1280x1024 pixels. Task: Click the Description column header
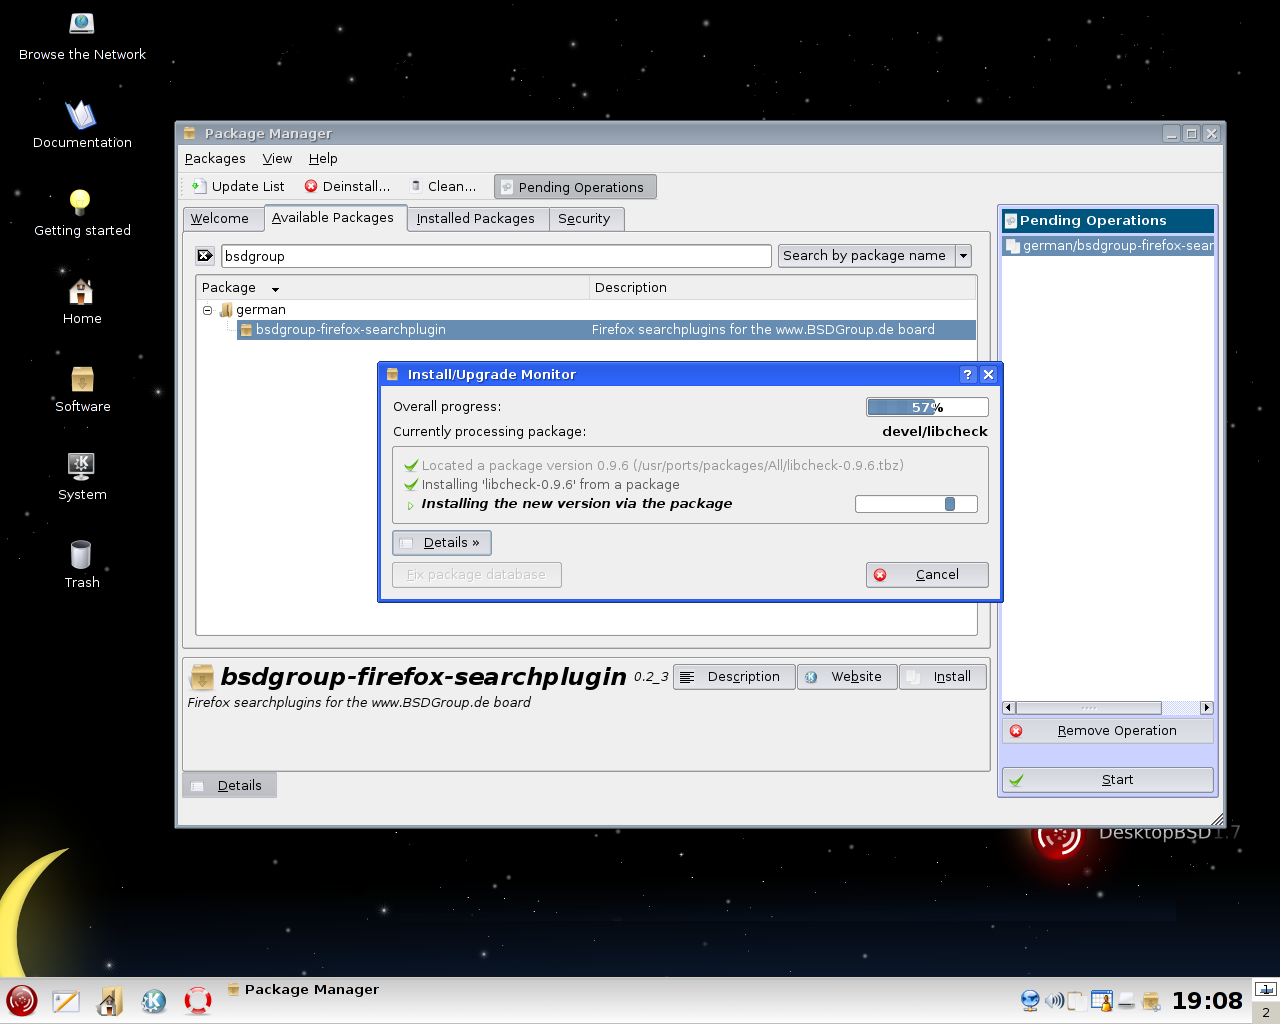coord(783,288)
